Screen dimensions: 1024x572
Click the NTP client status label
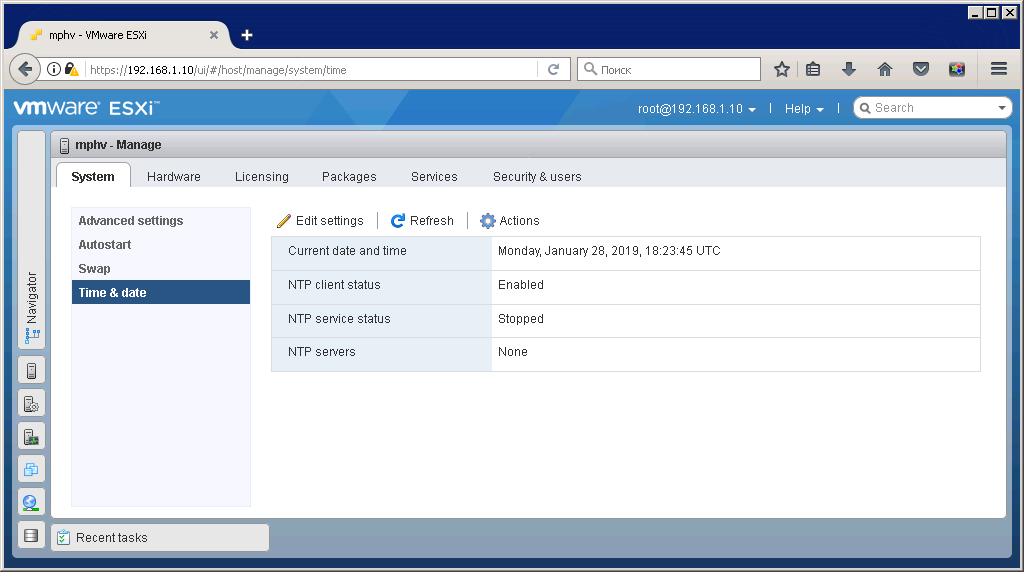click(x=334, y=285)
